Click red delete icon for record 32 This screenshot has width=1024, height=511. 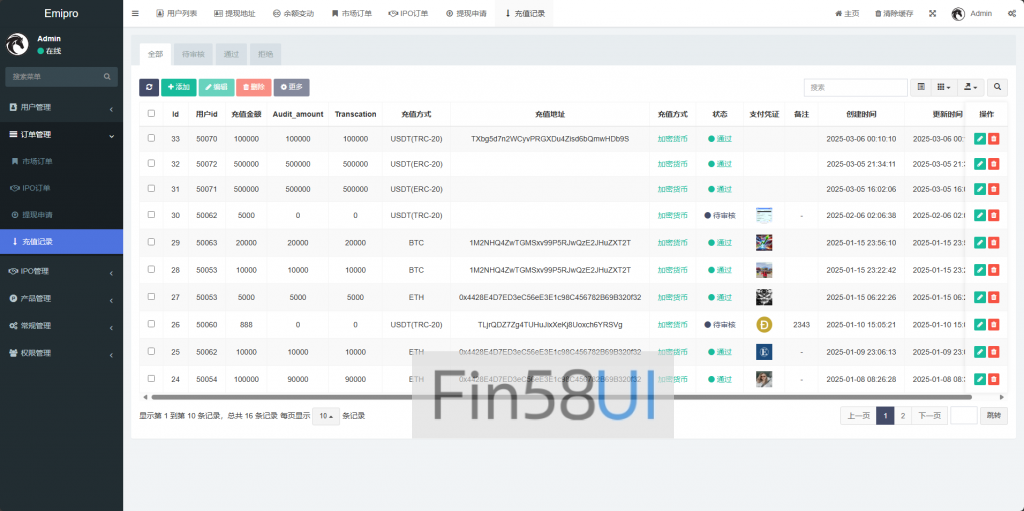pyautogui.click(x=993, y=163)
